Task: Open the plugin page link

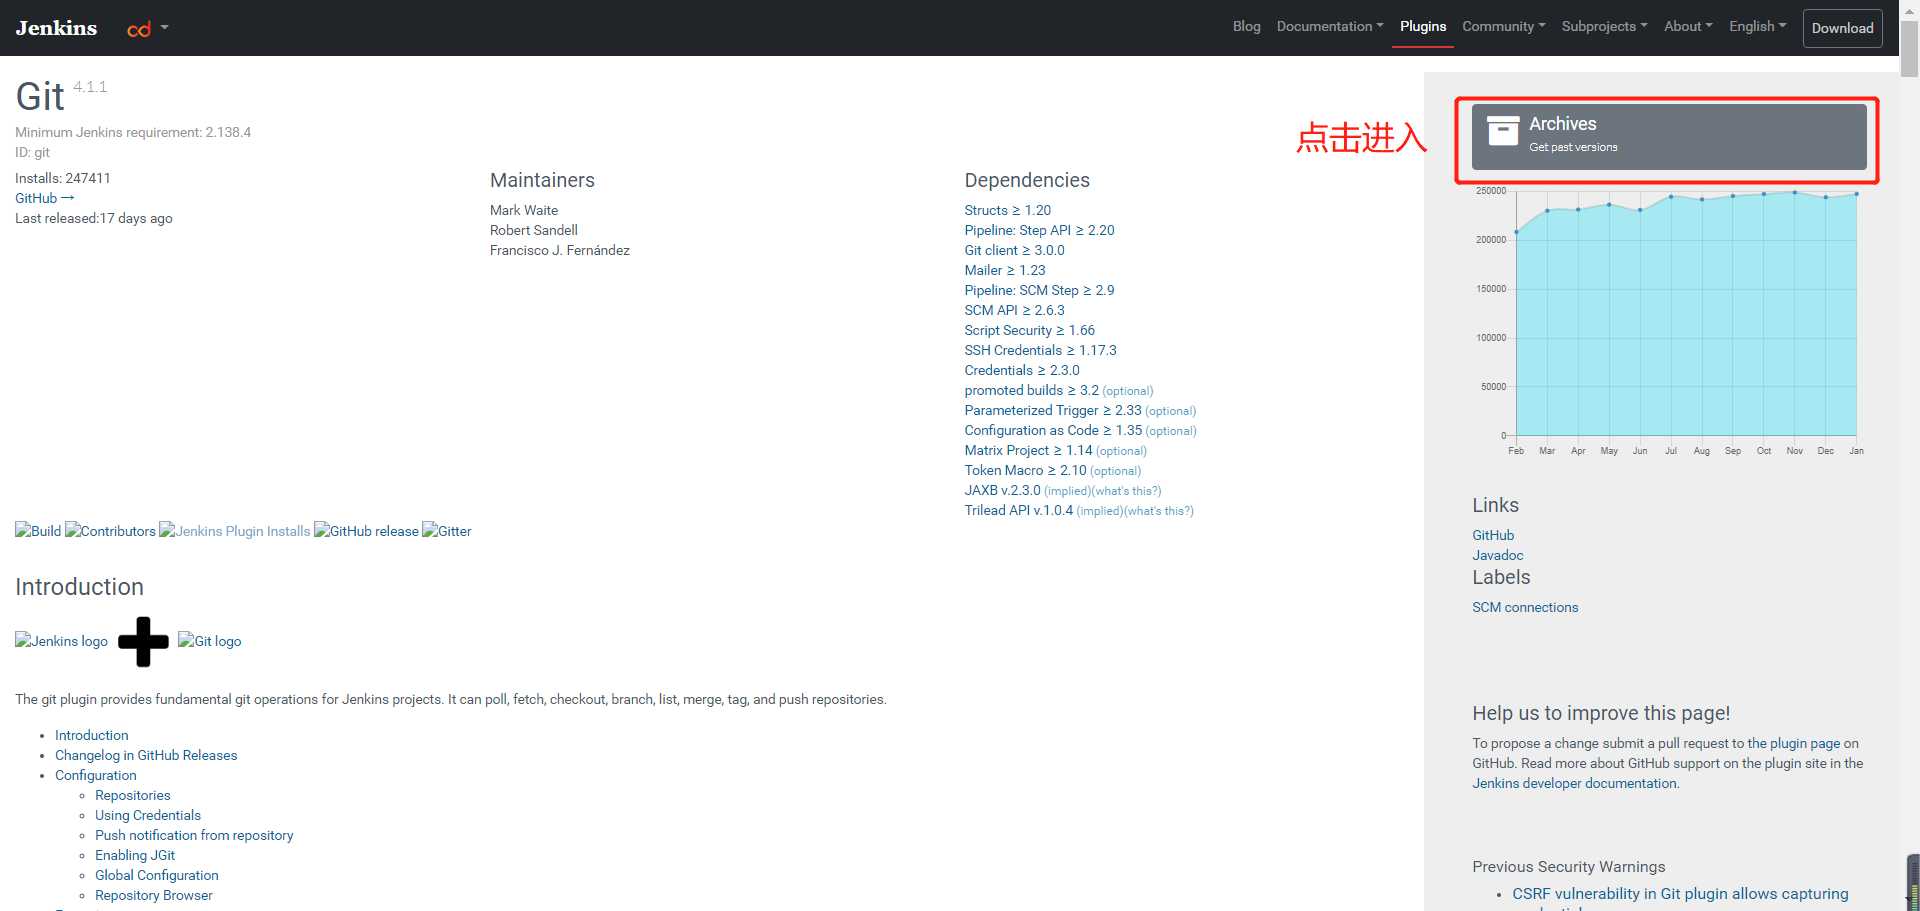Action: 1794,743
